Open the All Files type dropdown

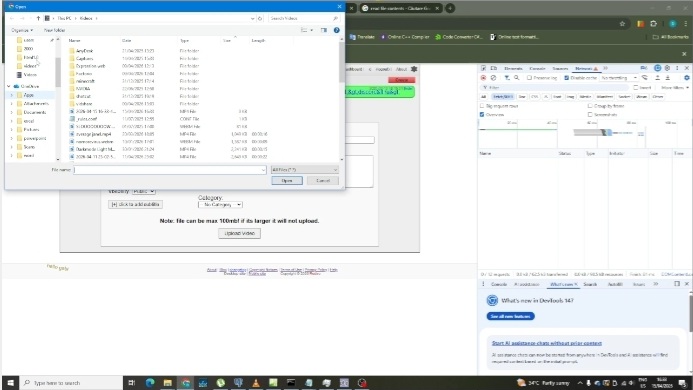click(305, 170)
